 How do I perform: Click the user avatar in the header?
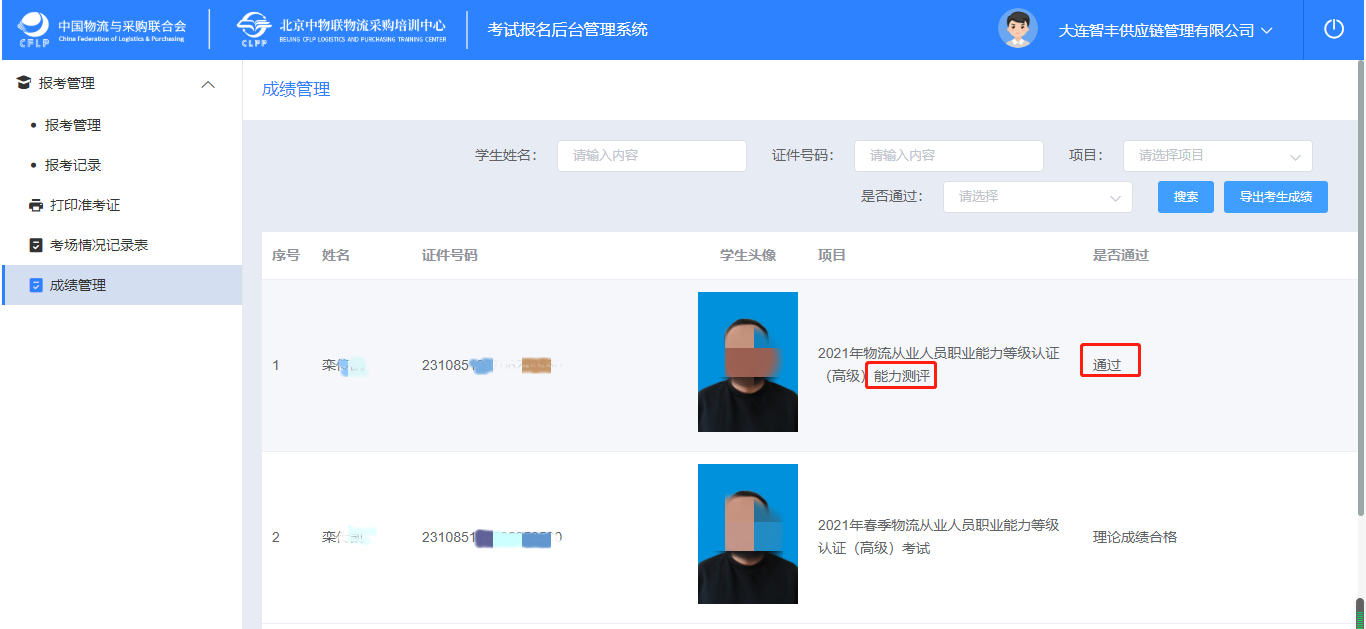tap(1018, 28)
